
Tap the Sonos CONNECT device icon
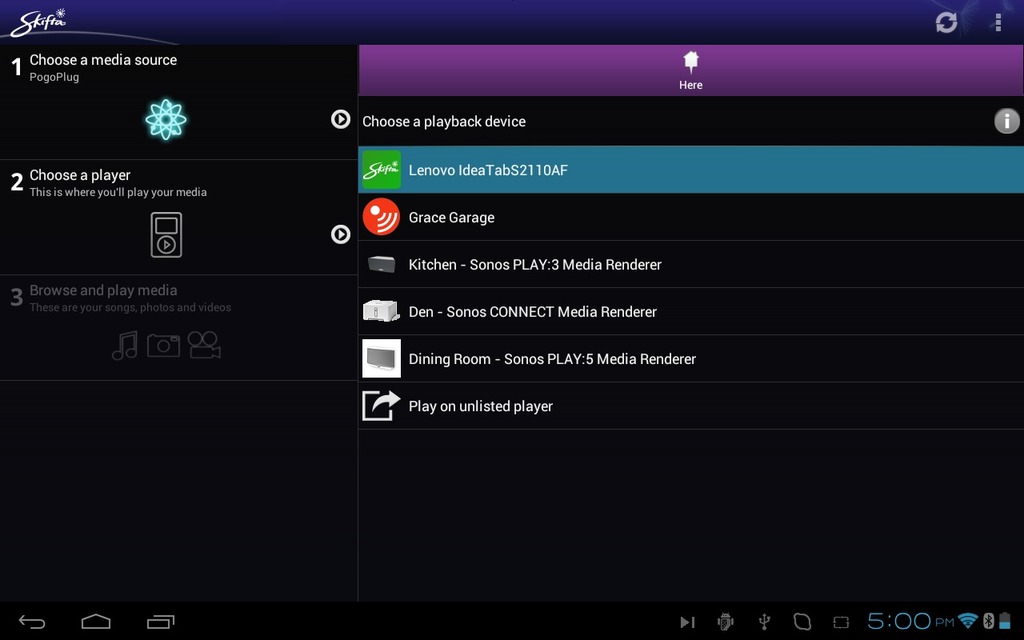381,311
